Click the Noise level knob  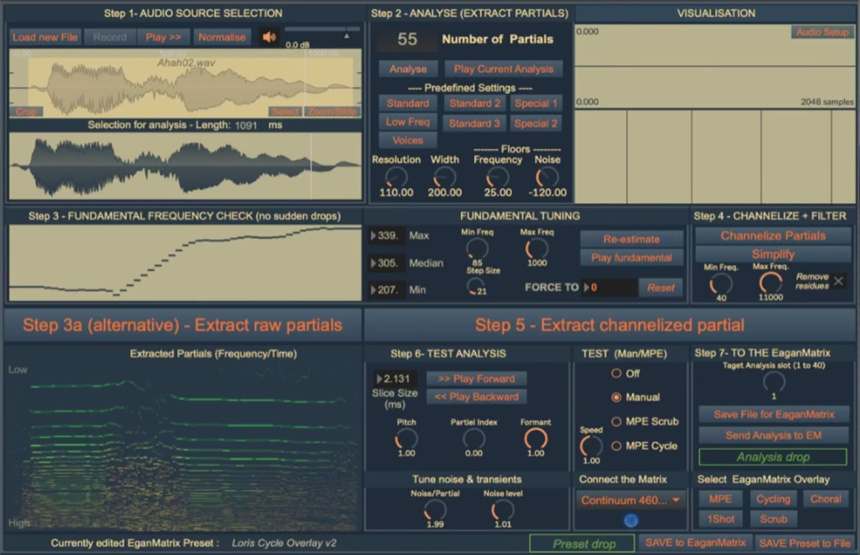[502, 510]
